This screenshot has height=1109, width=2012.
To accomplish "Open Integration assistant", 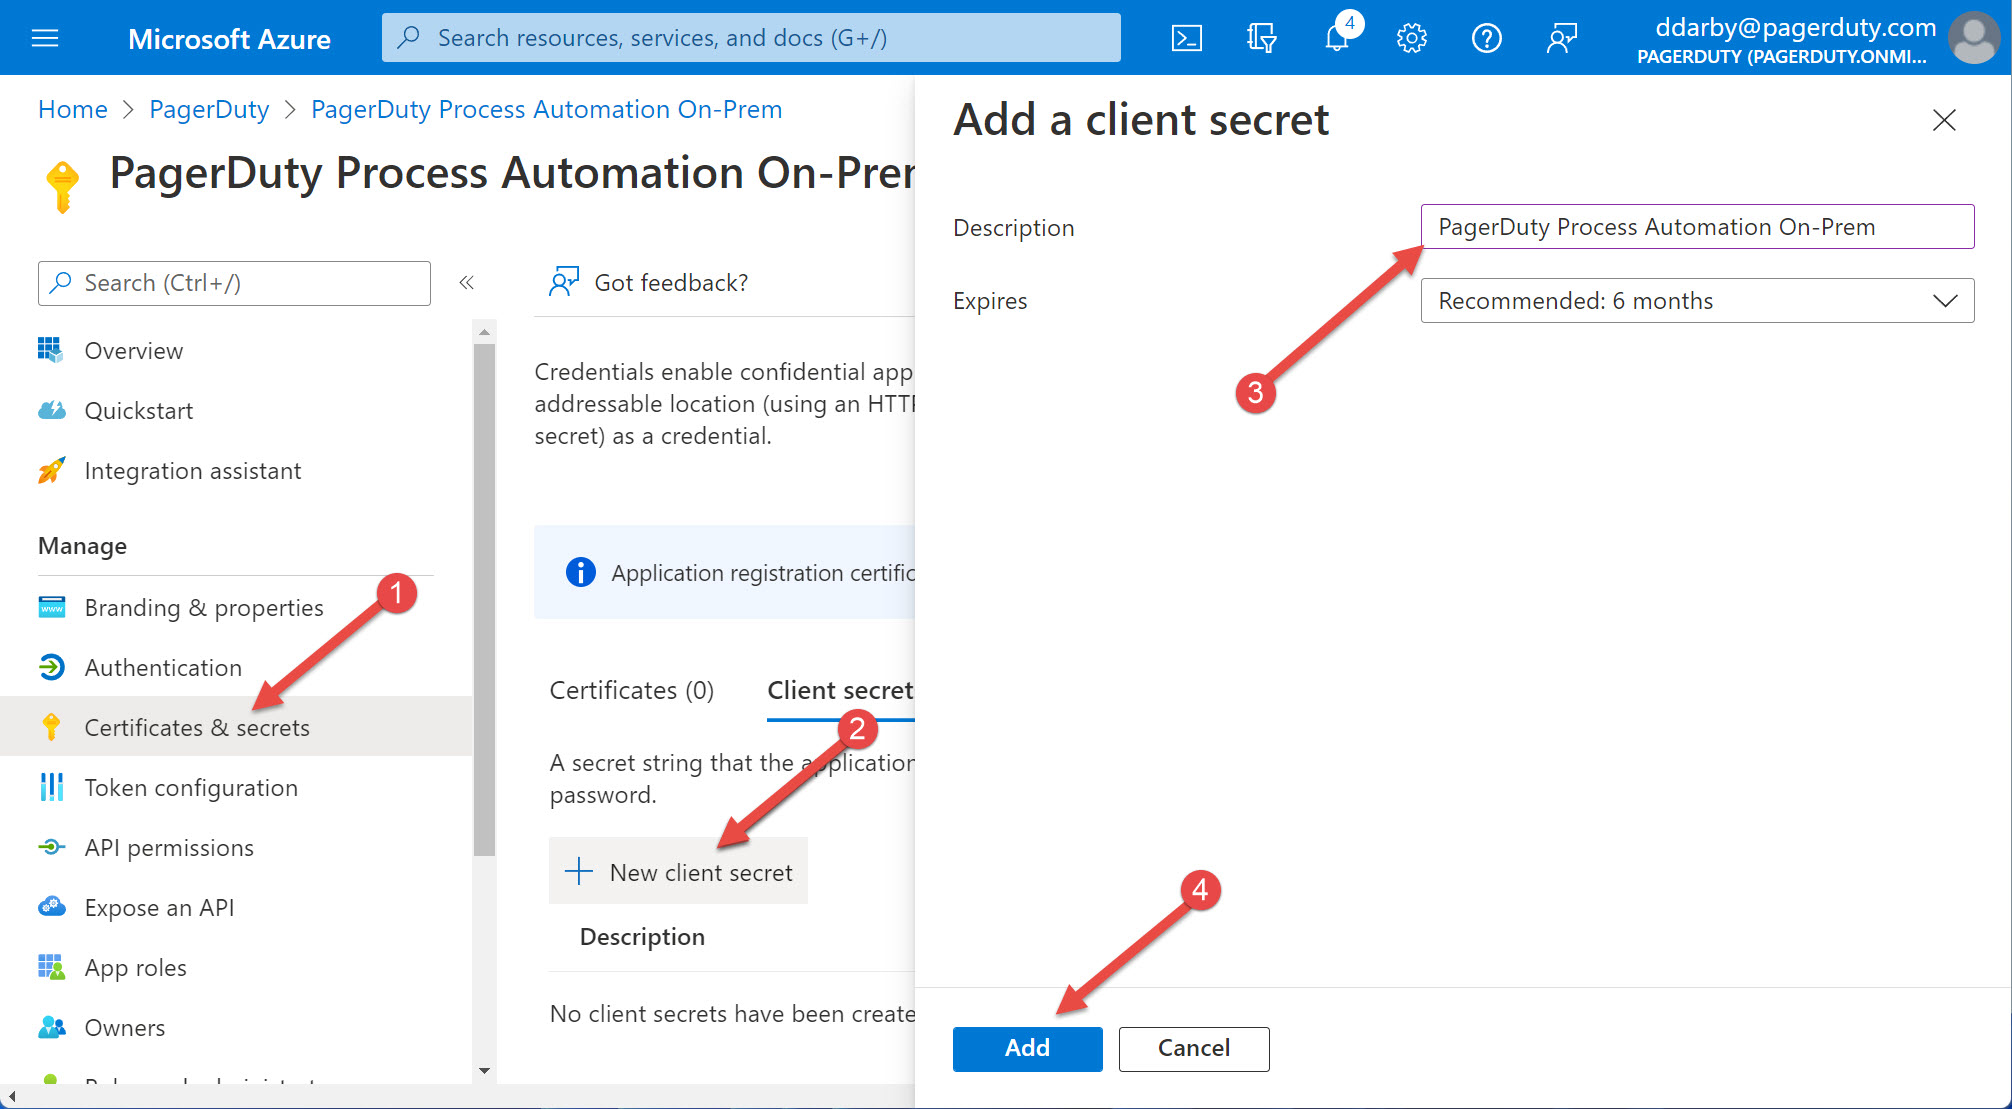I will tap(193, 470).
